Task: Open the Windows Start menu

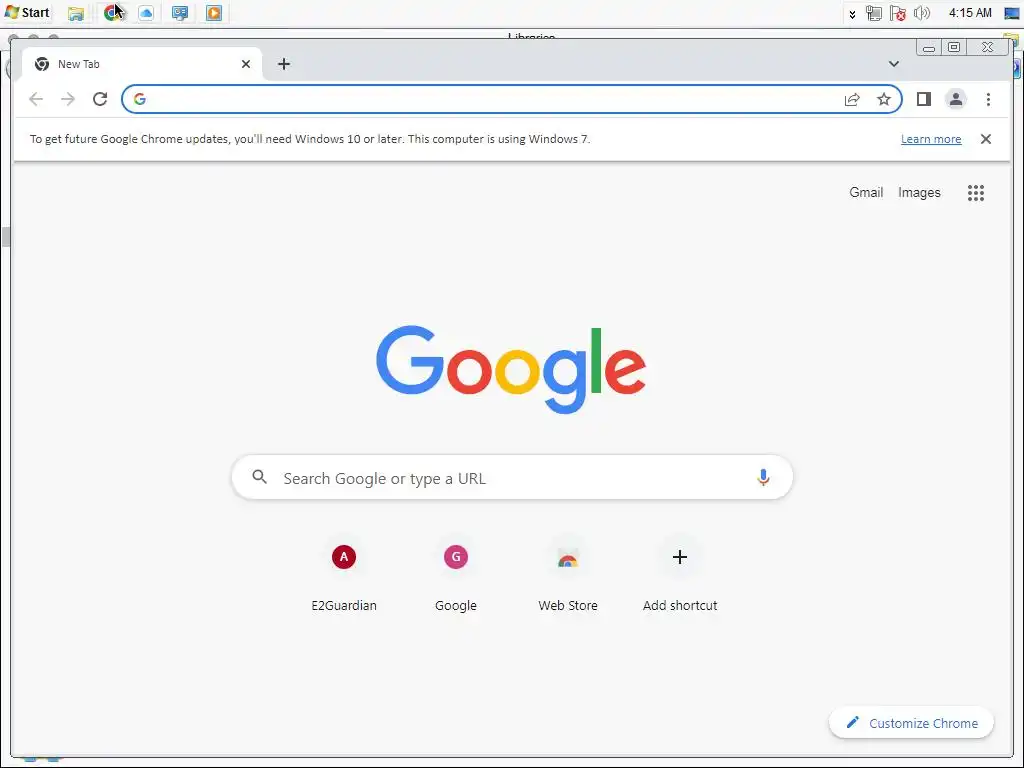Action: pyautogui.click(x=26, y=12)
